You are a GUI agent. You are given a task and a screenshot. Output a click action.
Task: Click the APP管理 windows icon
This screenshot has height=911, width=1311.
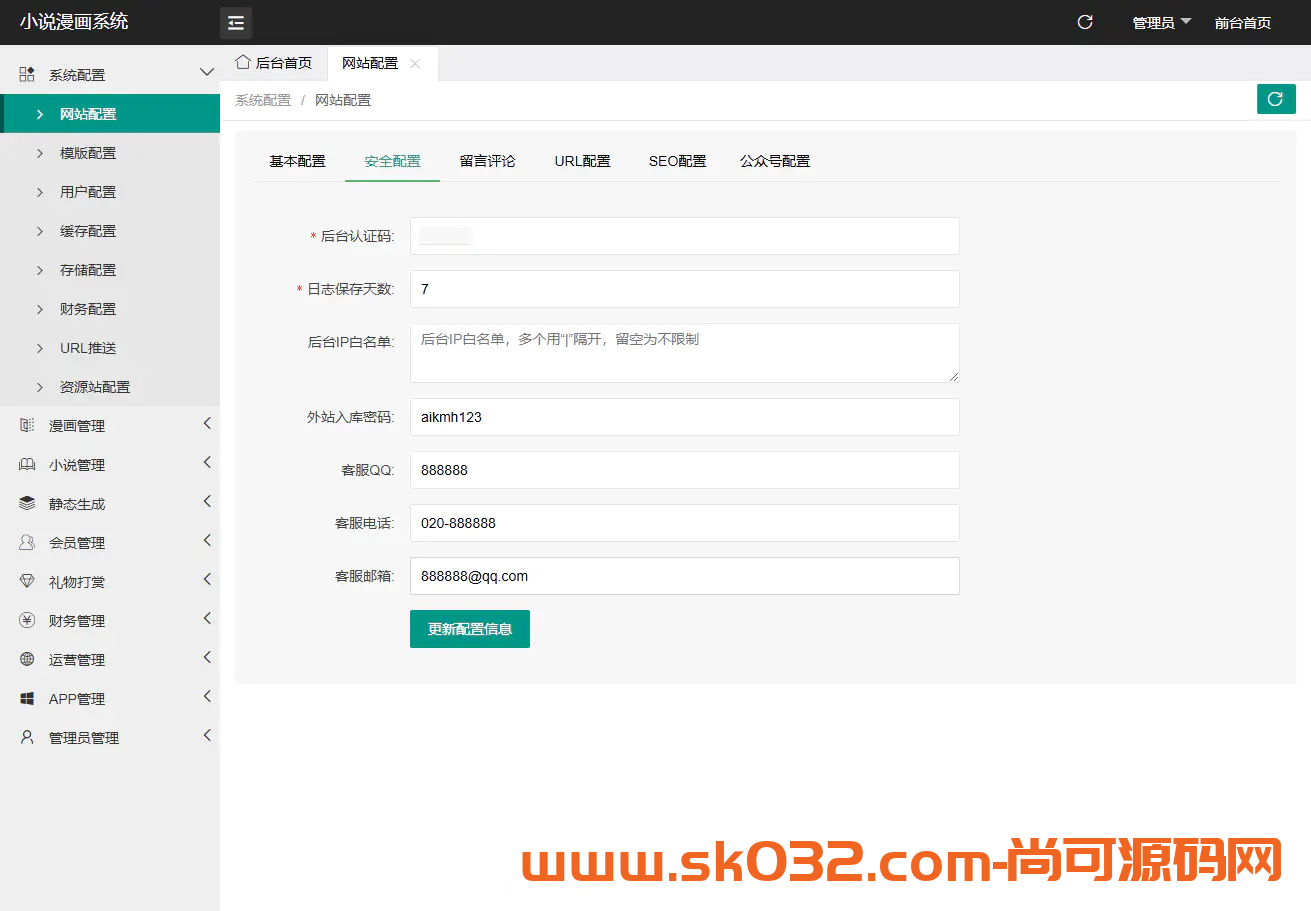(27, 698)
